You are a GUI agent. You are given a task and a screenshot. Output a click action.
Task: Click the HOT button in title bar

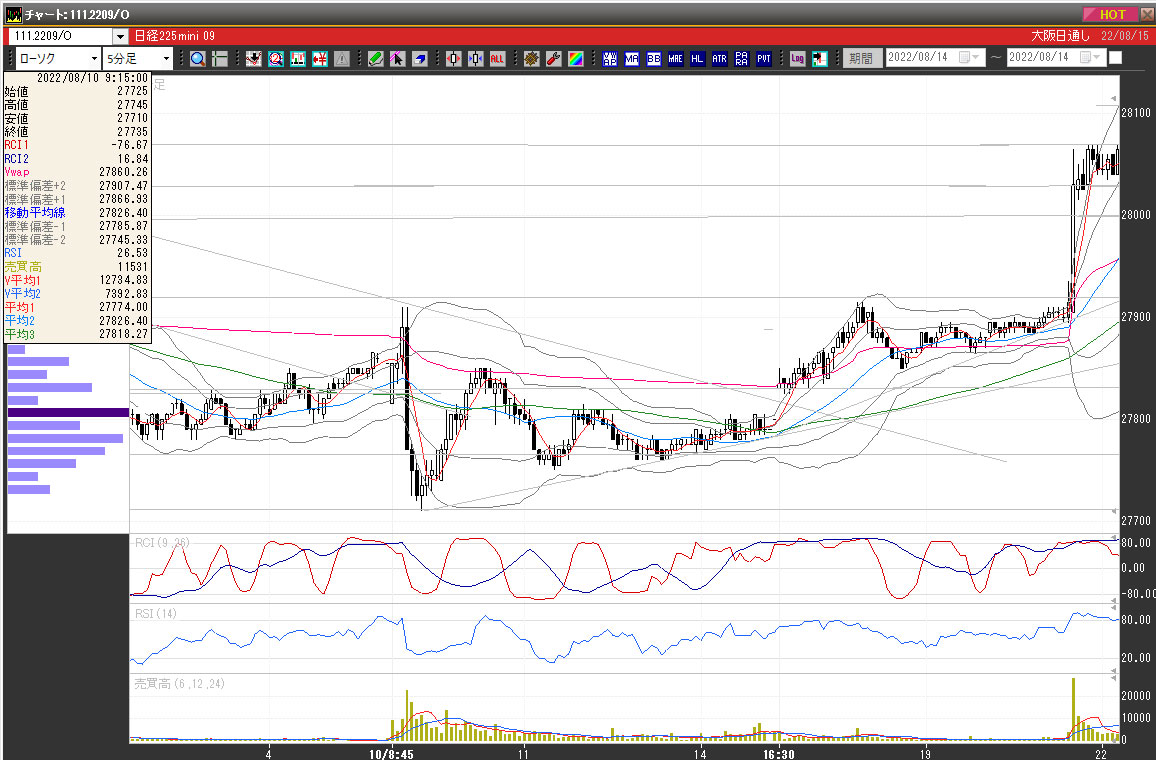coord(1110,14)
